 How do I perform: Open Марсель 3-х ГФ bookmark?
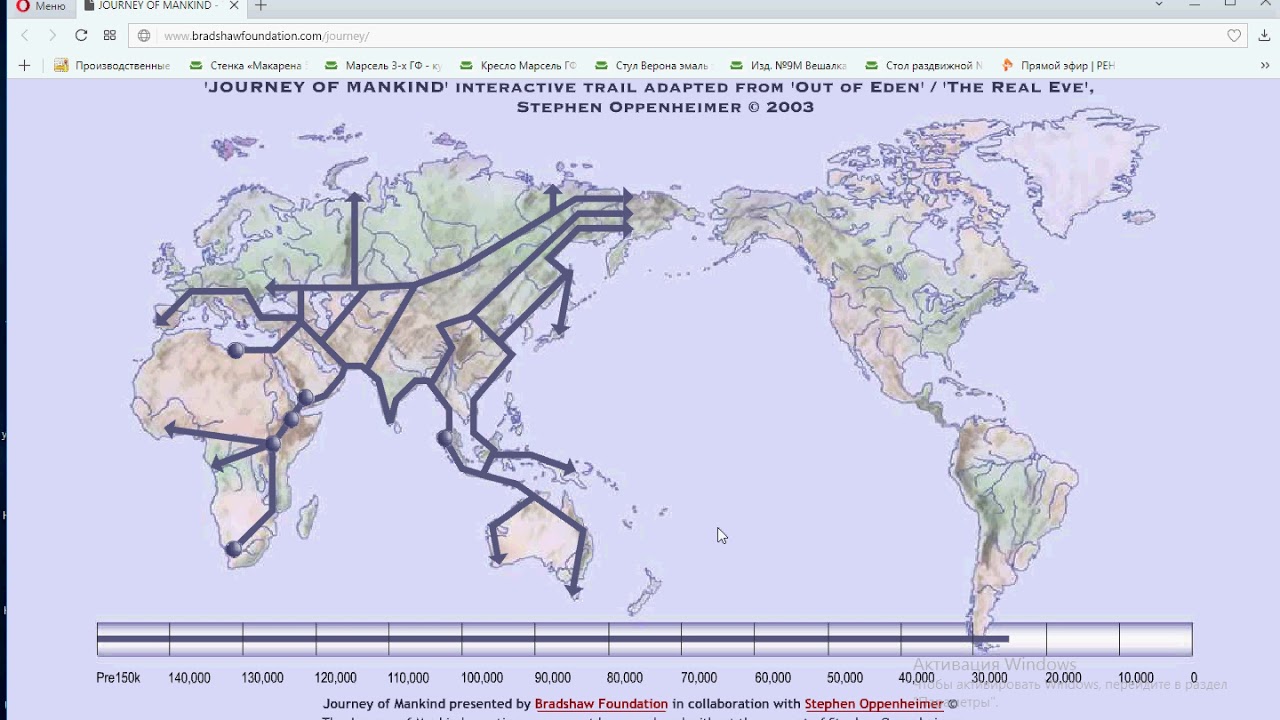[x=382, y=65]
